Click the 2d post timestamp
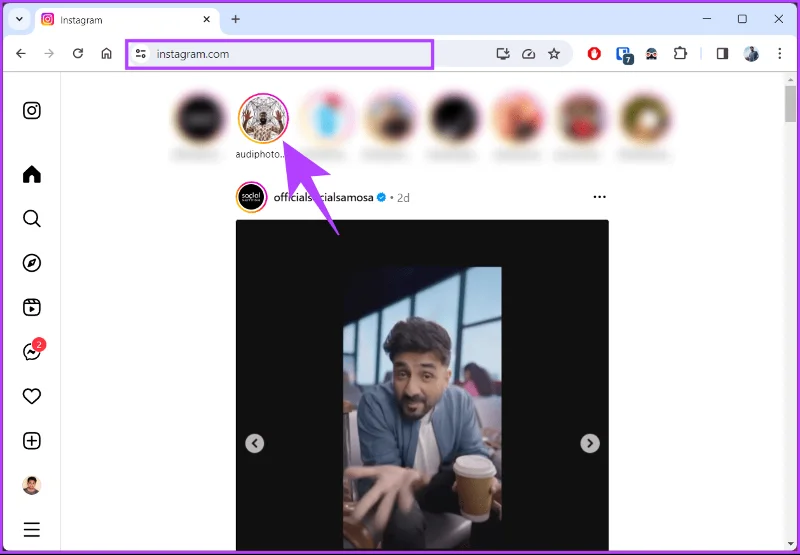Image resolution: width=800 pixels, height=555 pixels. [x=403, y=198]
